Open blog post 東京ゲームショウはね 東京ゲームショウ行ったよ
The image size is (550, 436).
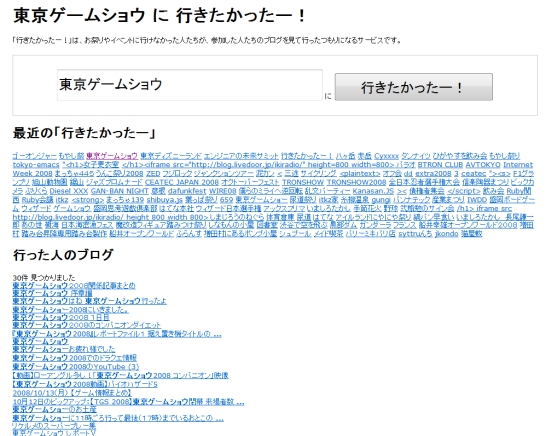click(89, 301)
